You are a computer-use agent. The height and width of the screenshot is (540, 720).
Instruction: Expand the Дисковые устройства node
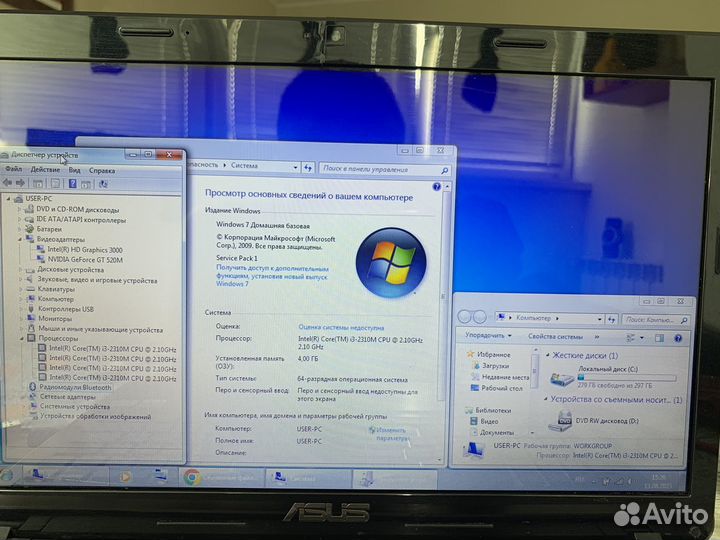(x=21, y=270)
